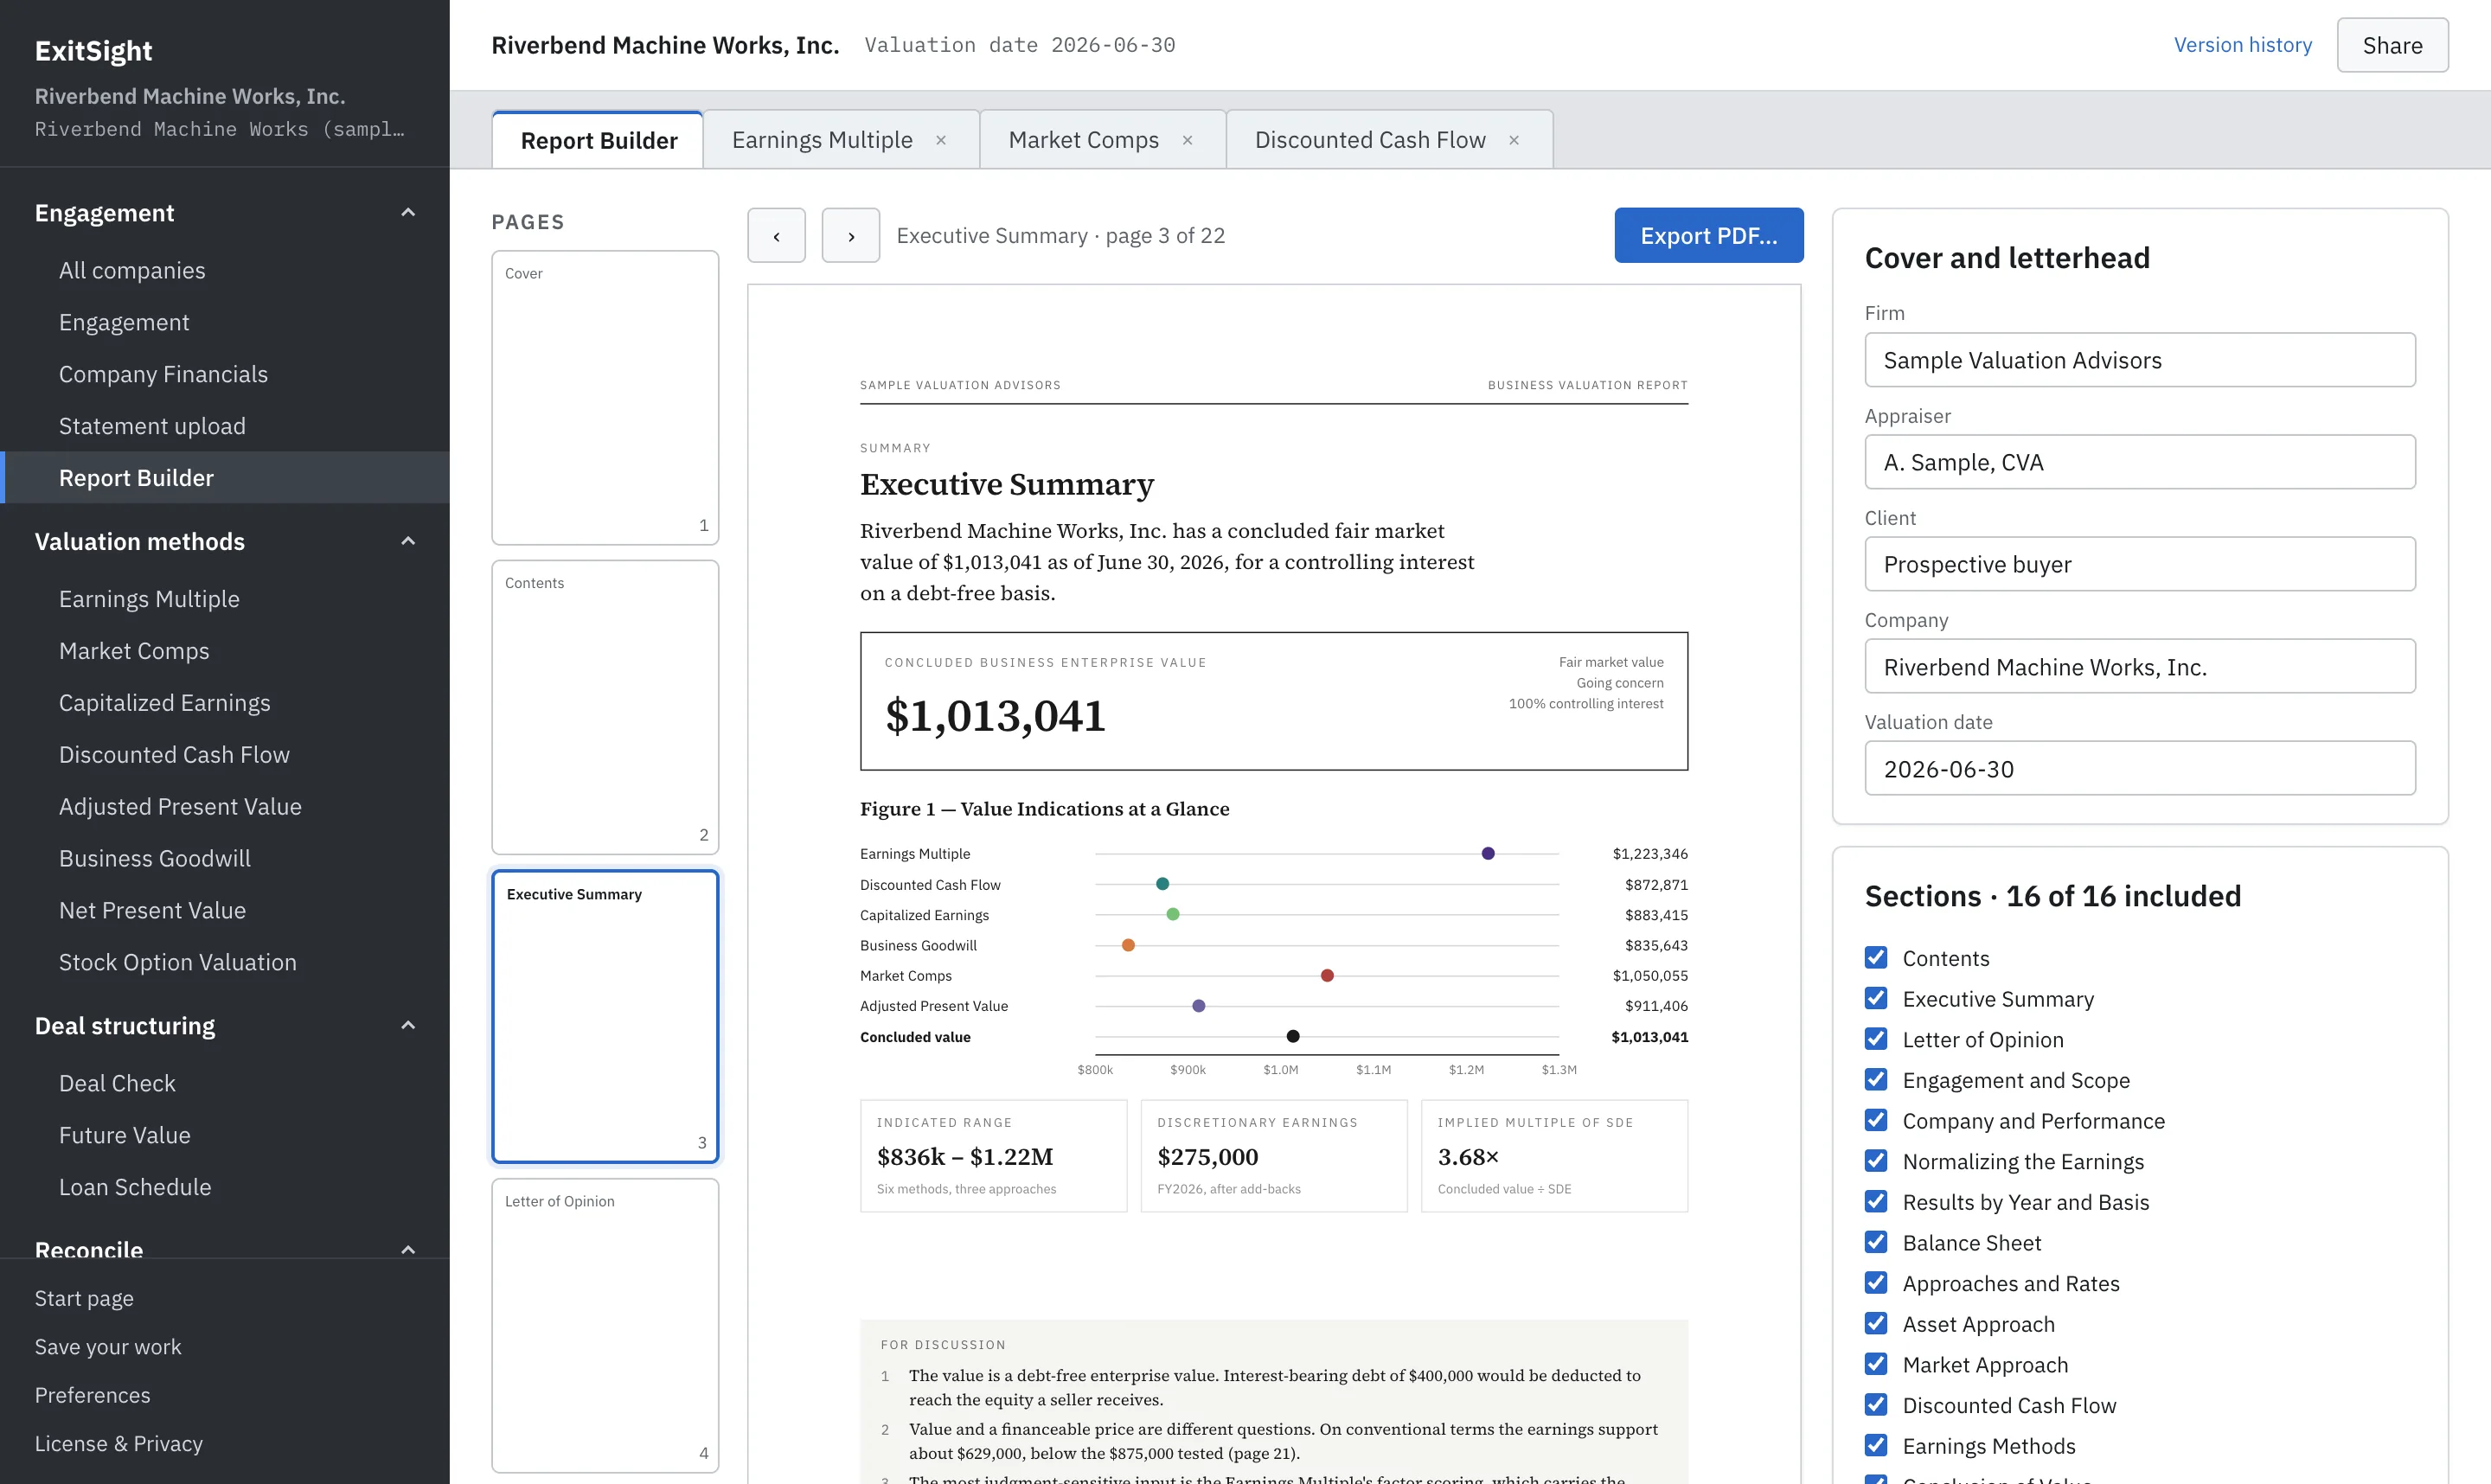Image resolution: width=2491 pixels, height=1484 pixels.
Task: Select the Letter of Opinion thumbnail
Action: tap(605, 1326)
